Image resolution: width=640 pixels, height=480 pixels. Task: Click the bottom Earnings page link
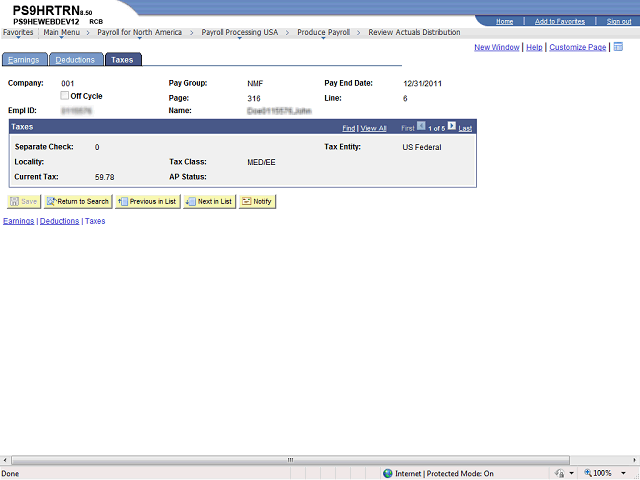[18, 221]
